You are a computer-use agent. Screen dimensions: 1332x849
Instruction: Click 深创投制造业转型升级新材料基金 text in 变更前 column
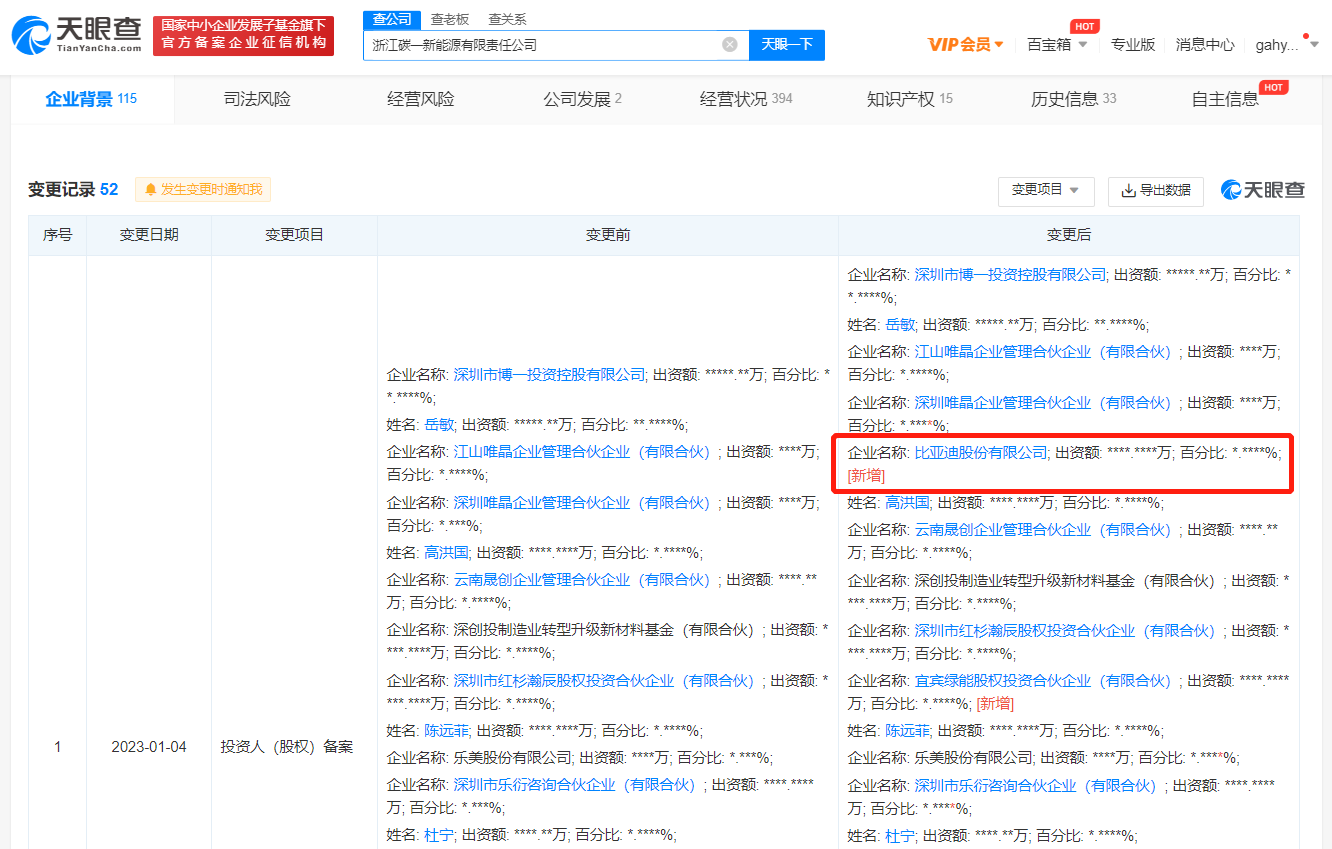coord(607,630)
